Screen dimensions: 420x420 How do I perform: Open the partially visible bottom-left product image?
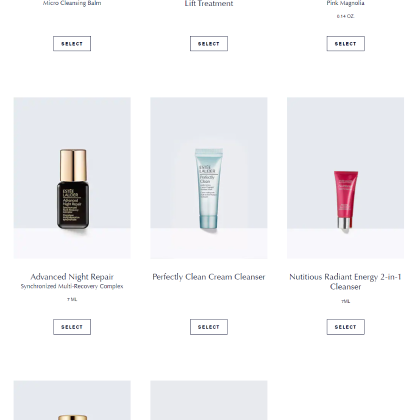[72, 400]
